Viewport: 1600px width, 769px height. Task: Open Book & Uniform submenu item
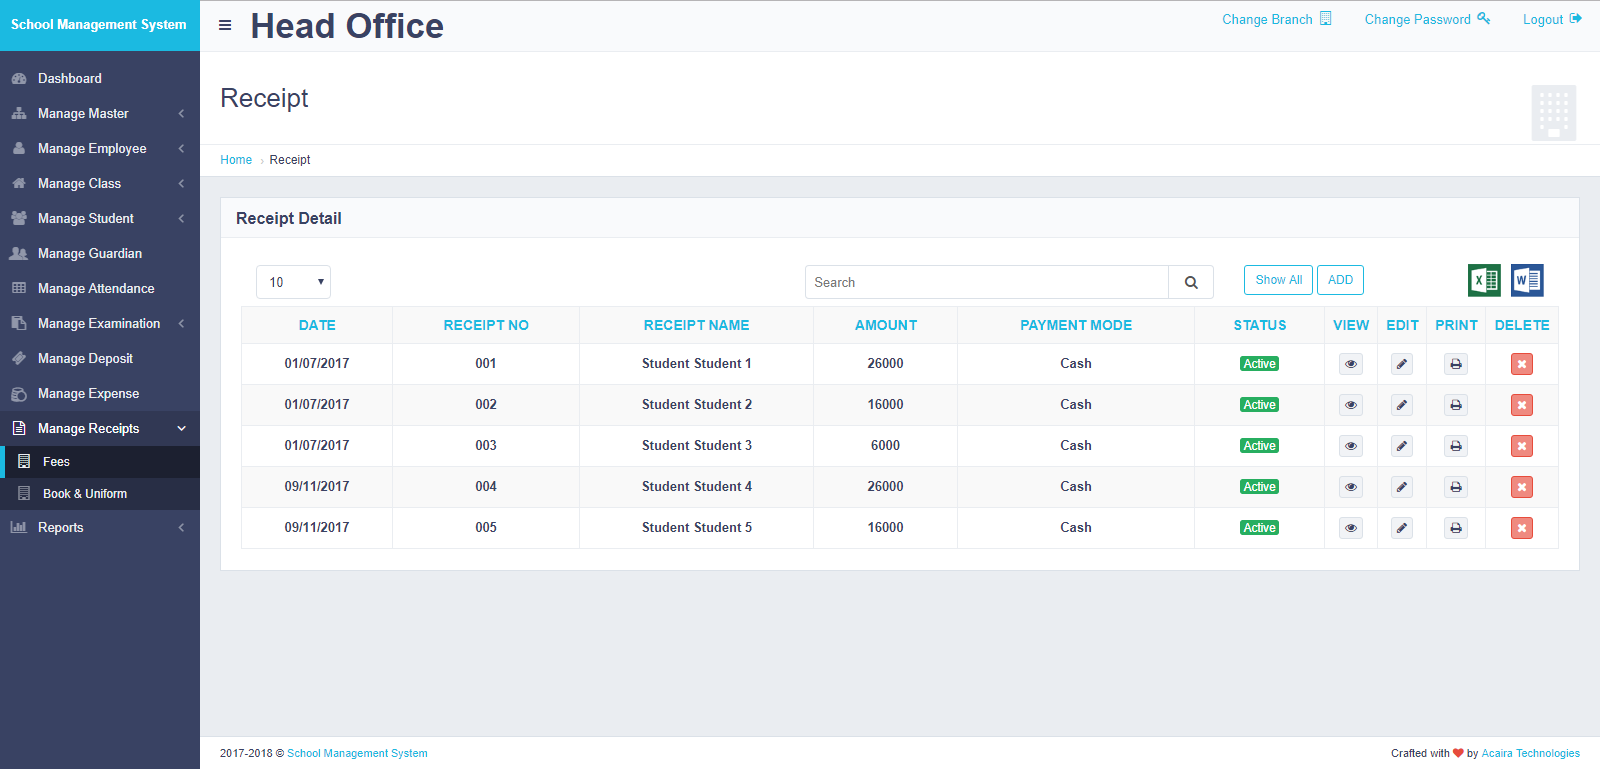click(85, 494)
